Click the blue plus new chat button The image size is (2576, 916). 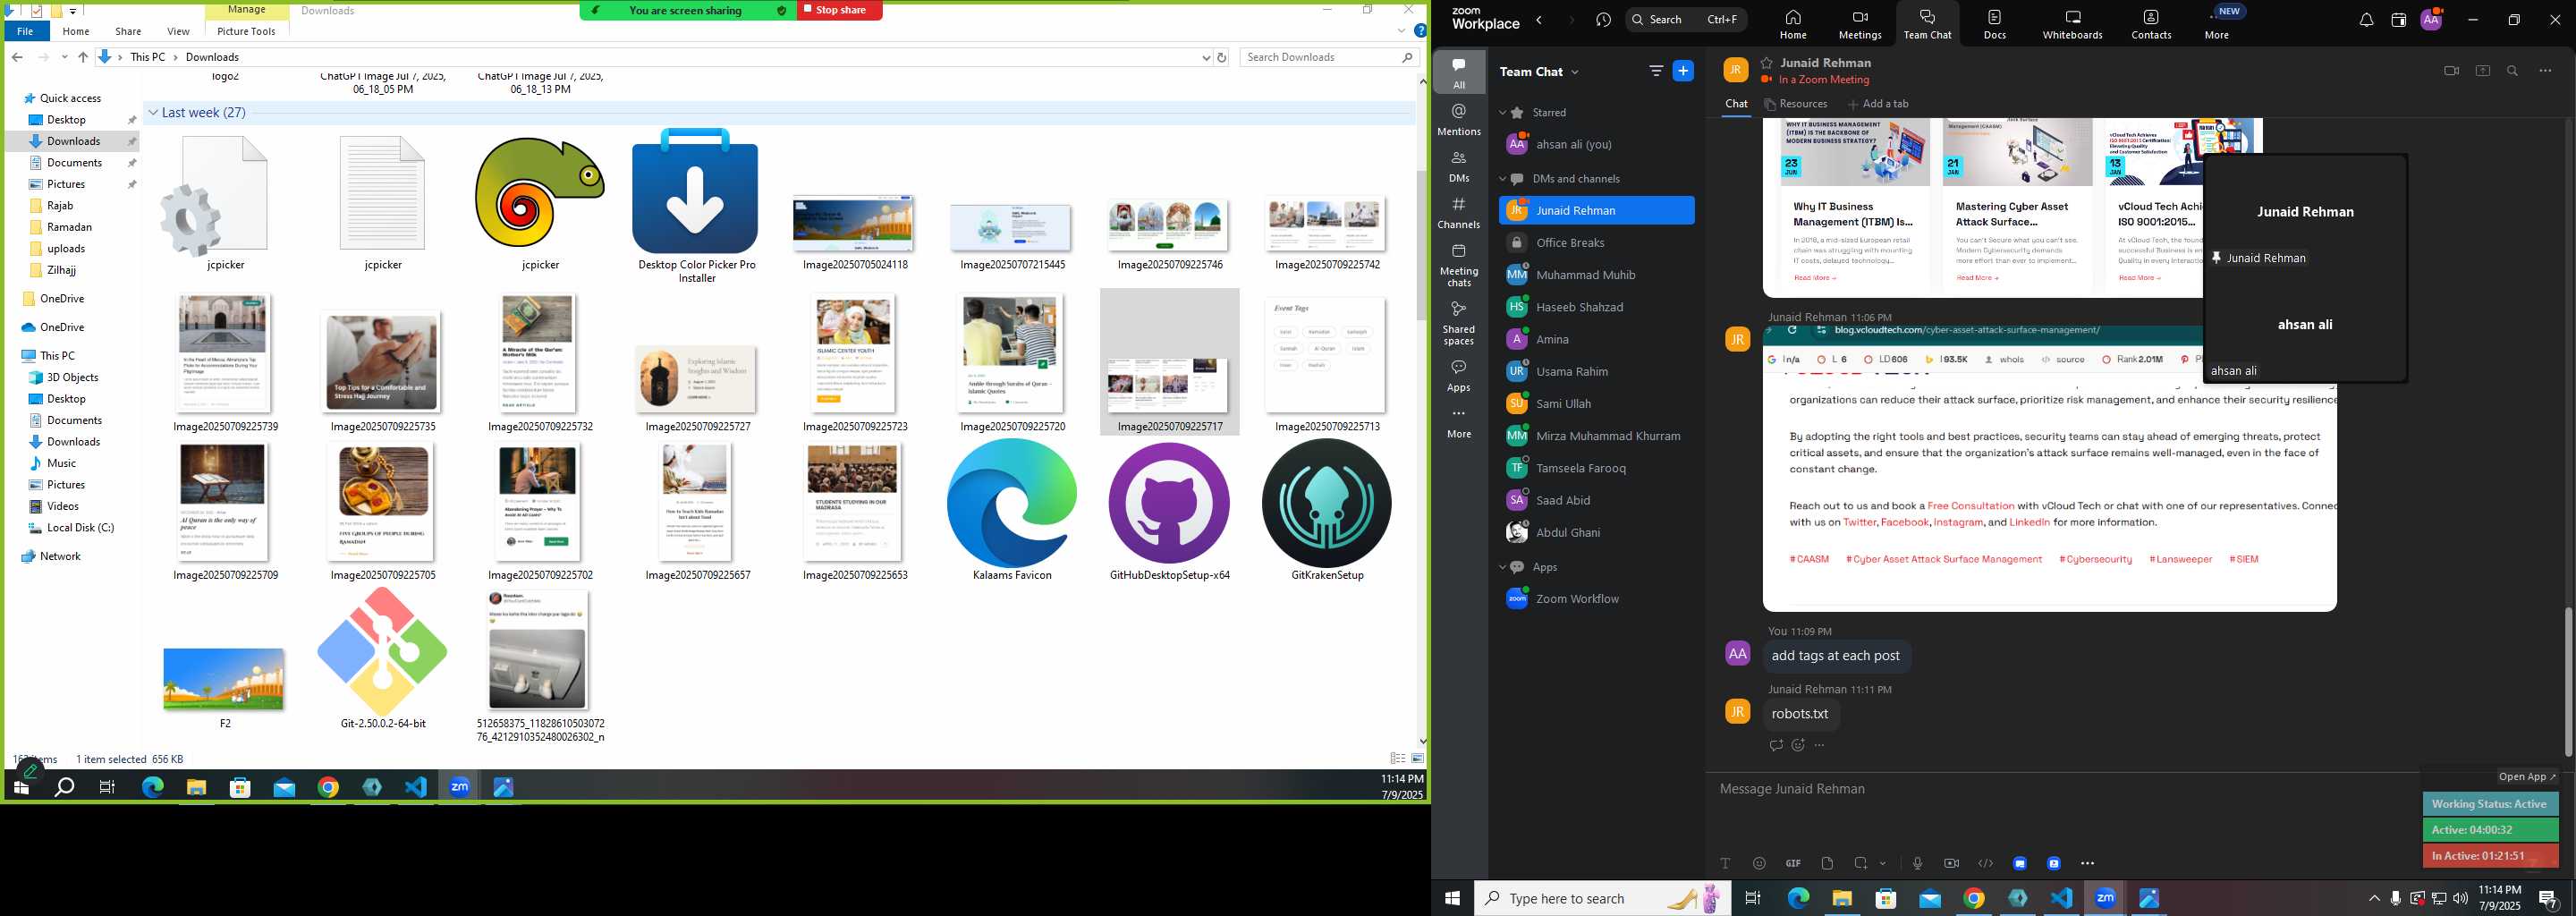pyautogui.click(x=1684, y=71)
